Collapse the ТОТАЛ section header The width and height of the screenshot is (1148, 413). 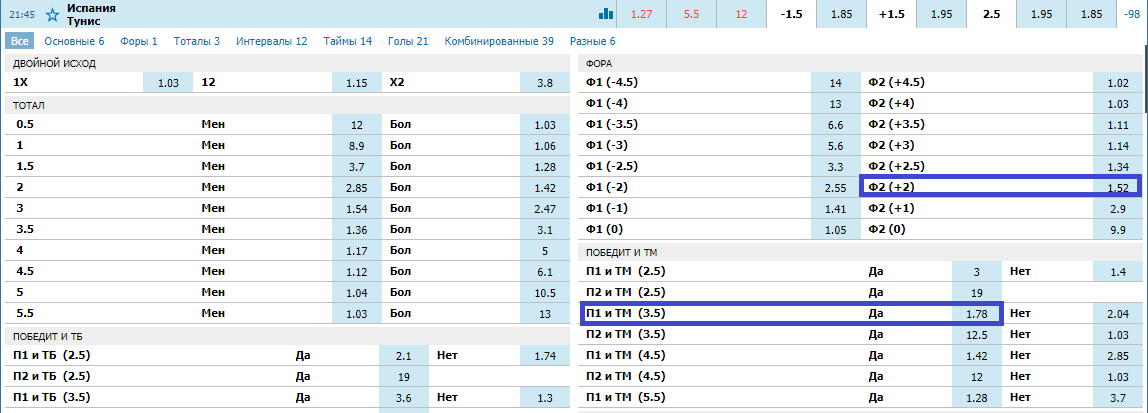pyautogui.click(x=286, y=105)
